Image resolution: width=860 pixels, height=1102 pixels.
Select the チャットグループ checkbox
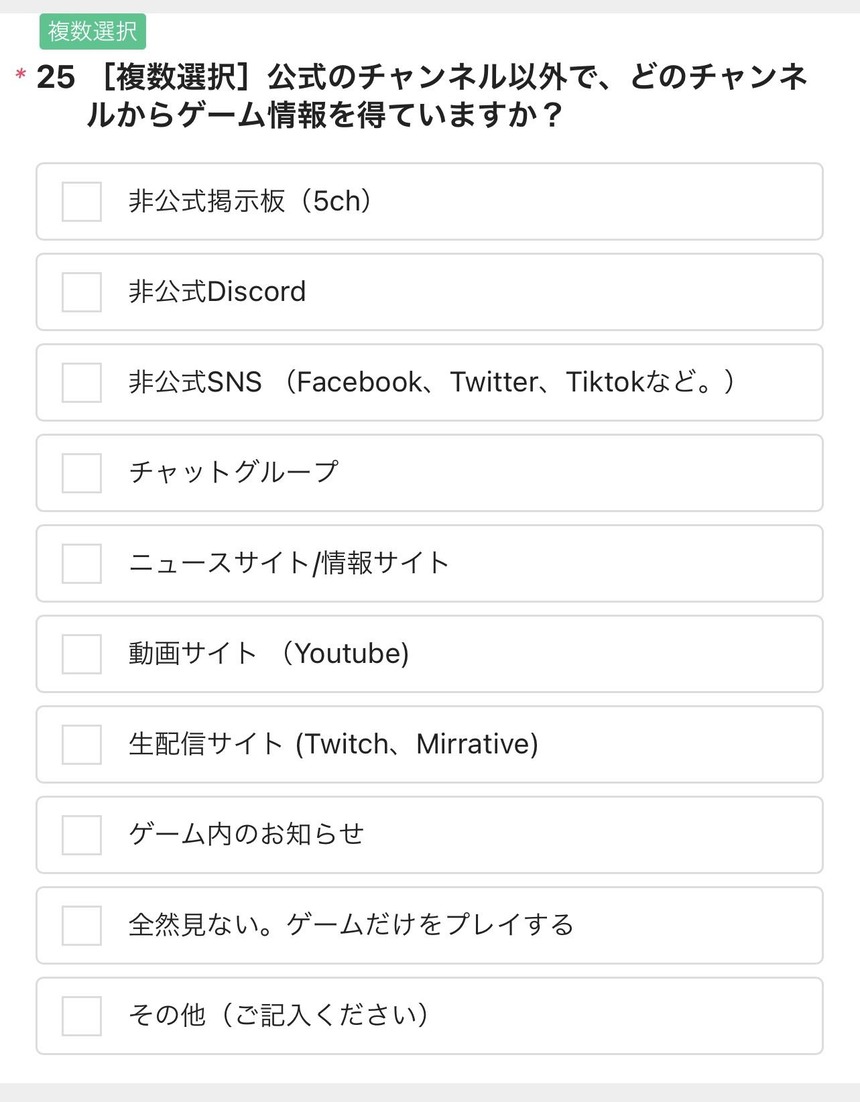point(81,473)
